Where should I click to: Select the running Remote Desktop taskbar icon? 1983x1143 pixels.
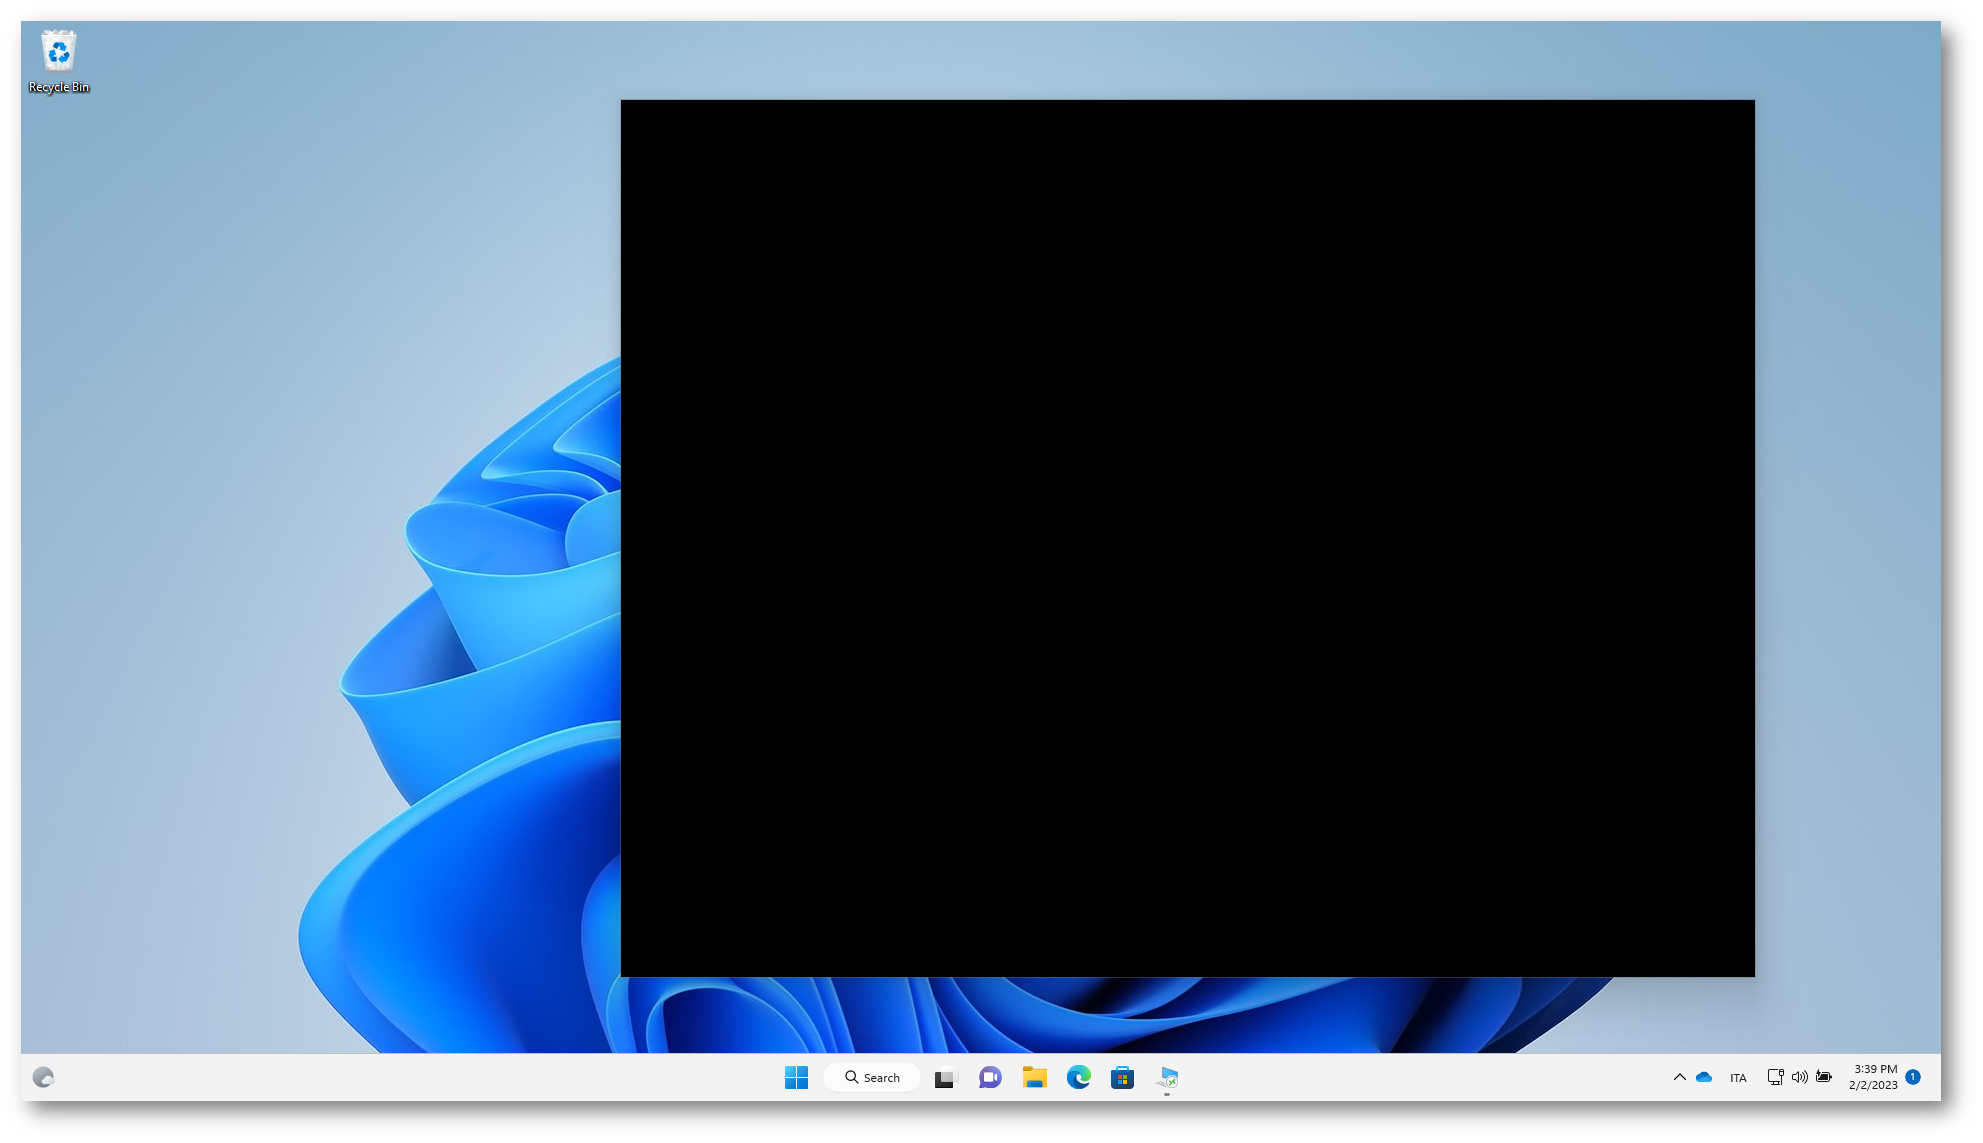click(x=1167, y=1077)
